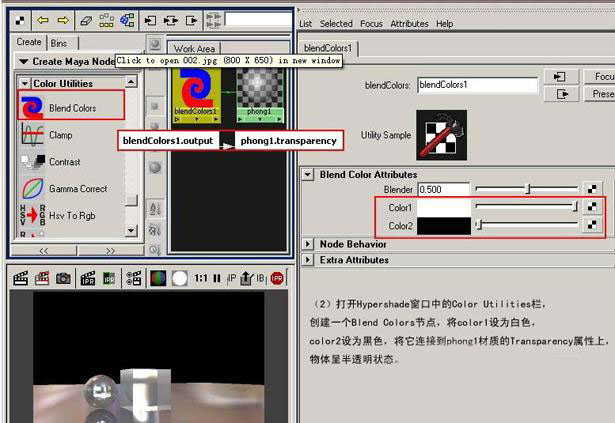Expand the Extra Attributes section
This screenshot has width=615, height=423.
(x=308, y=260)
